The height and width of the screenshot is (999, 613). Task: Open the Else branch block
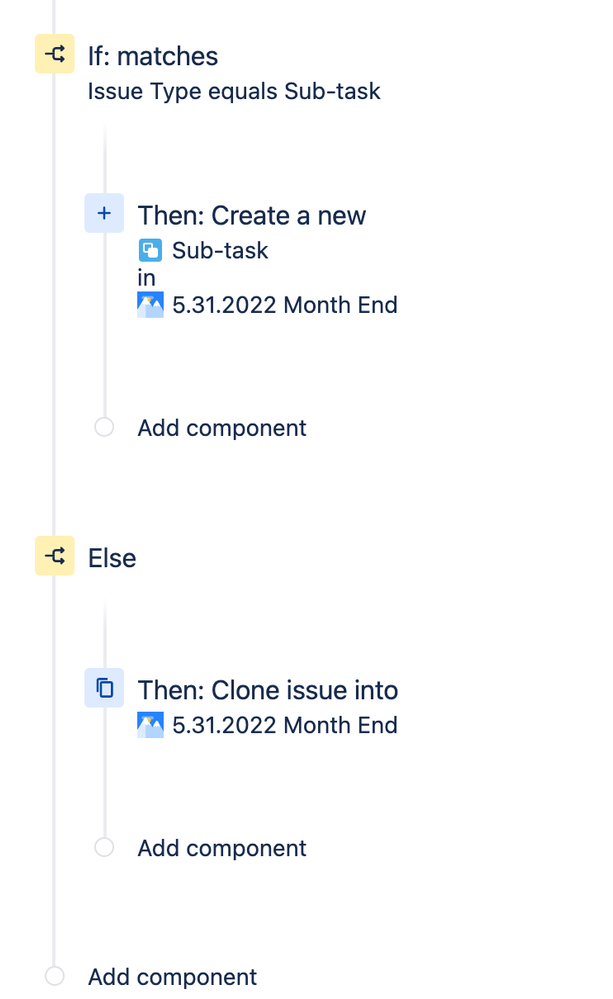pyautogui.click(x=112, y=558)
